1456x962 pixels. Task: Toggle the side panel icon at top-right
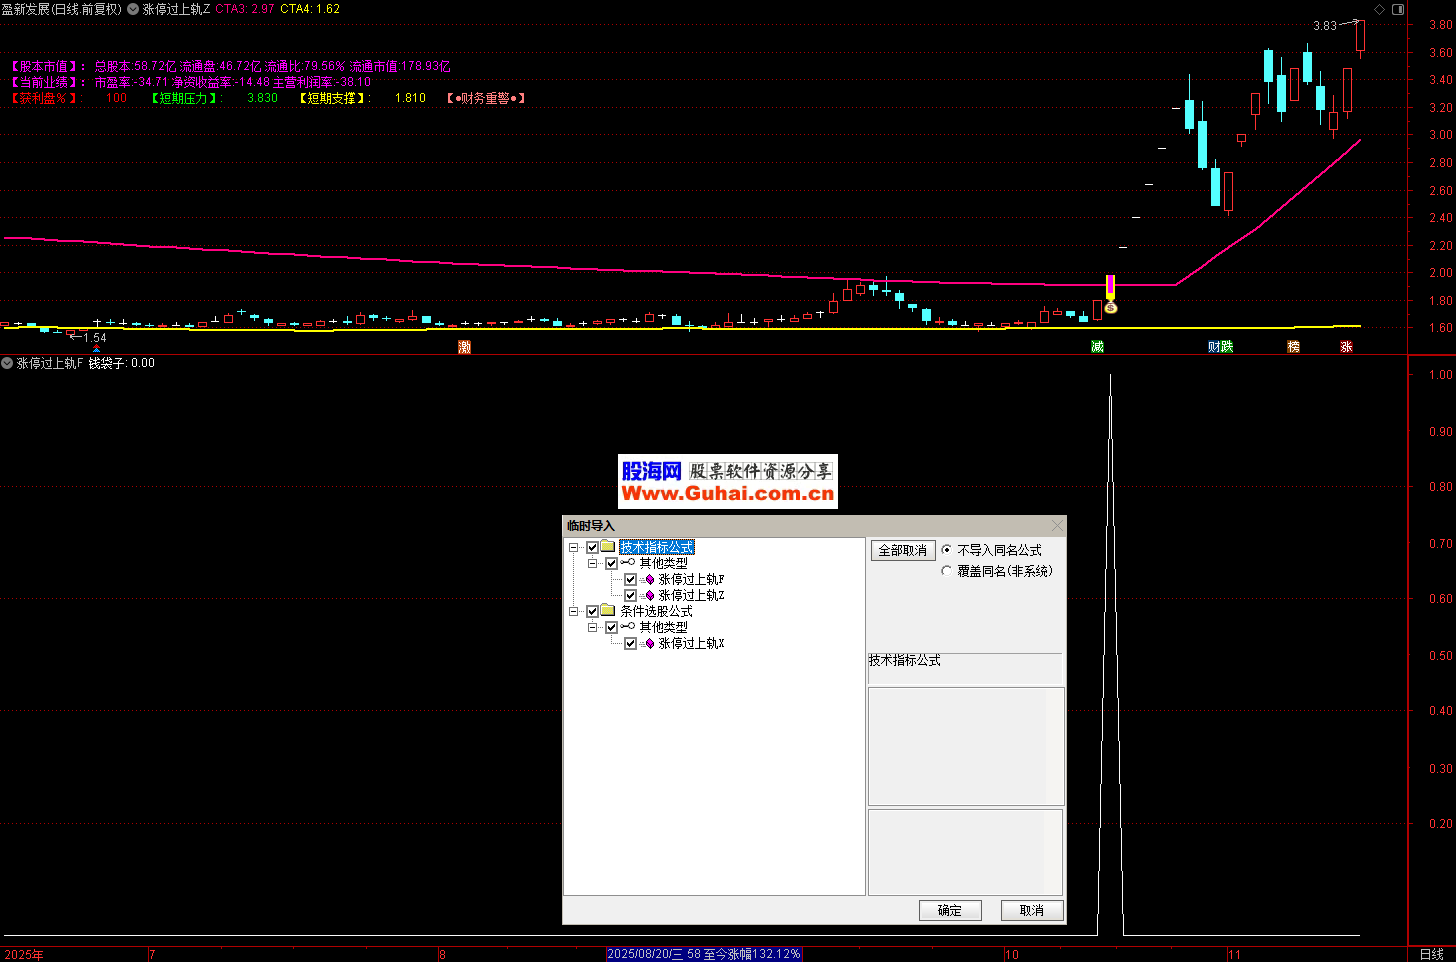coord(1398,9)
